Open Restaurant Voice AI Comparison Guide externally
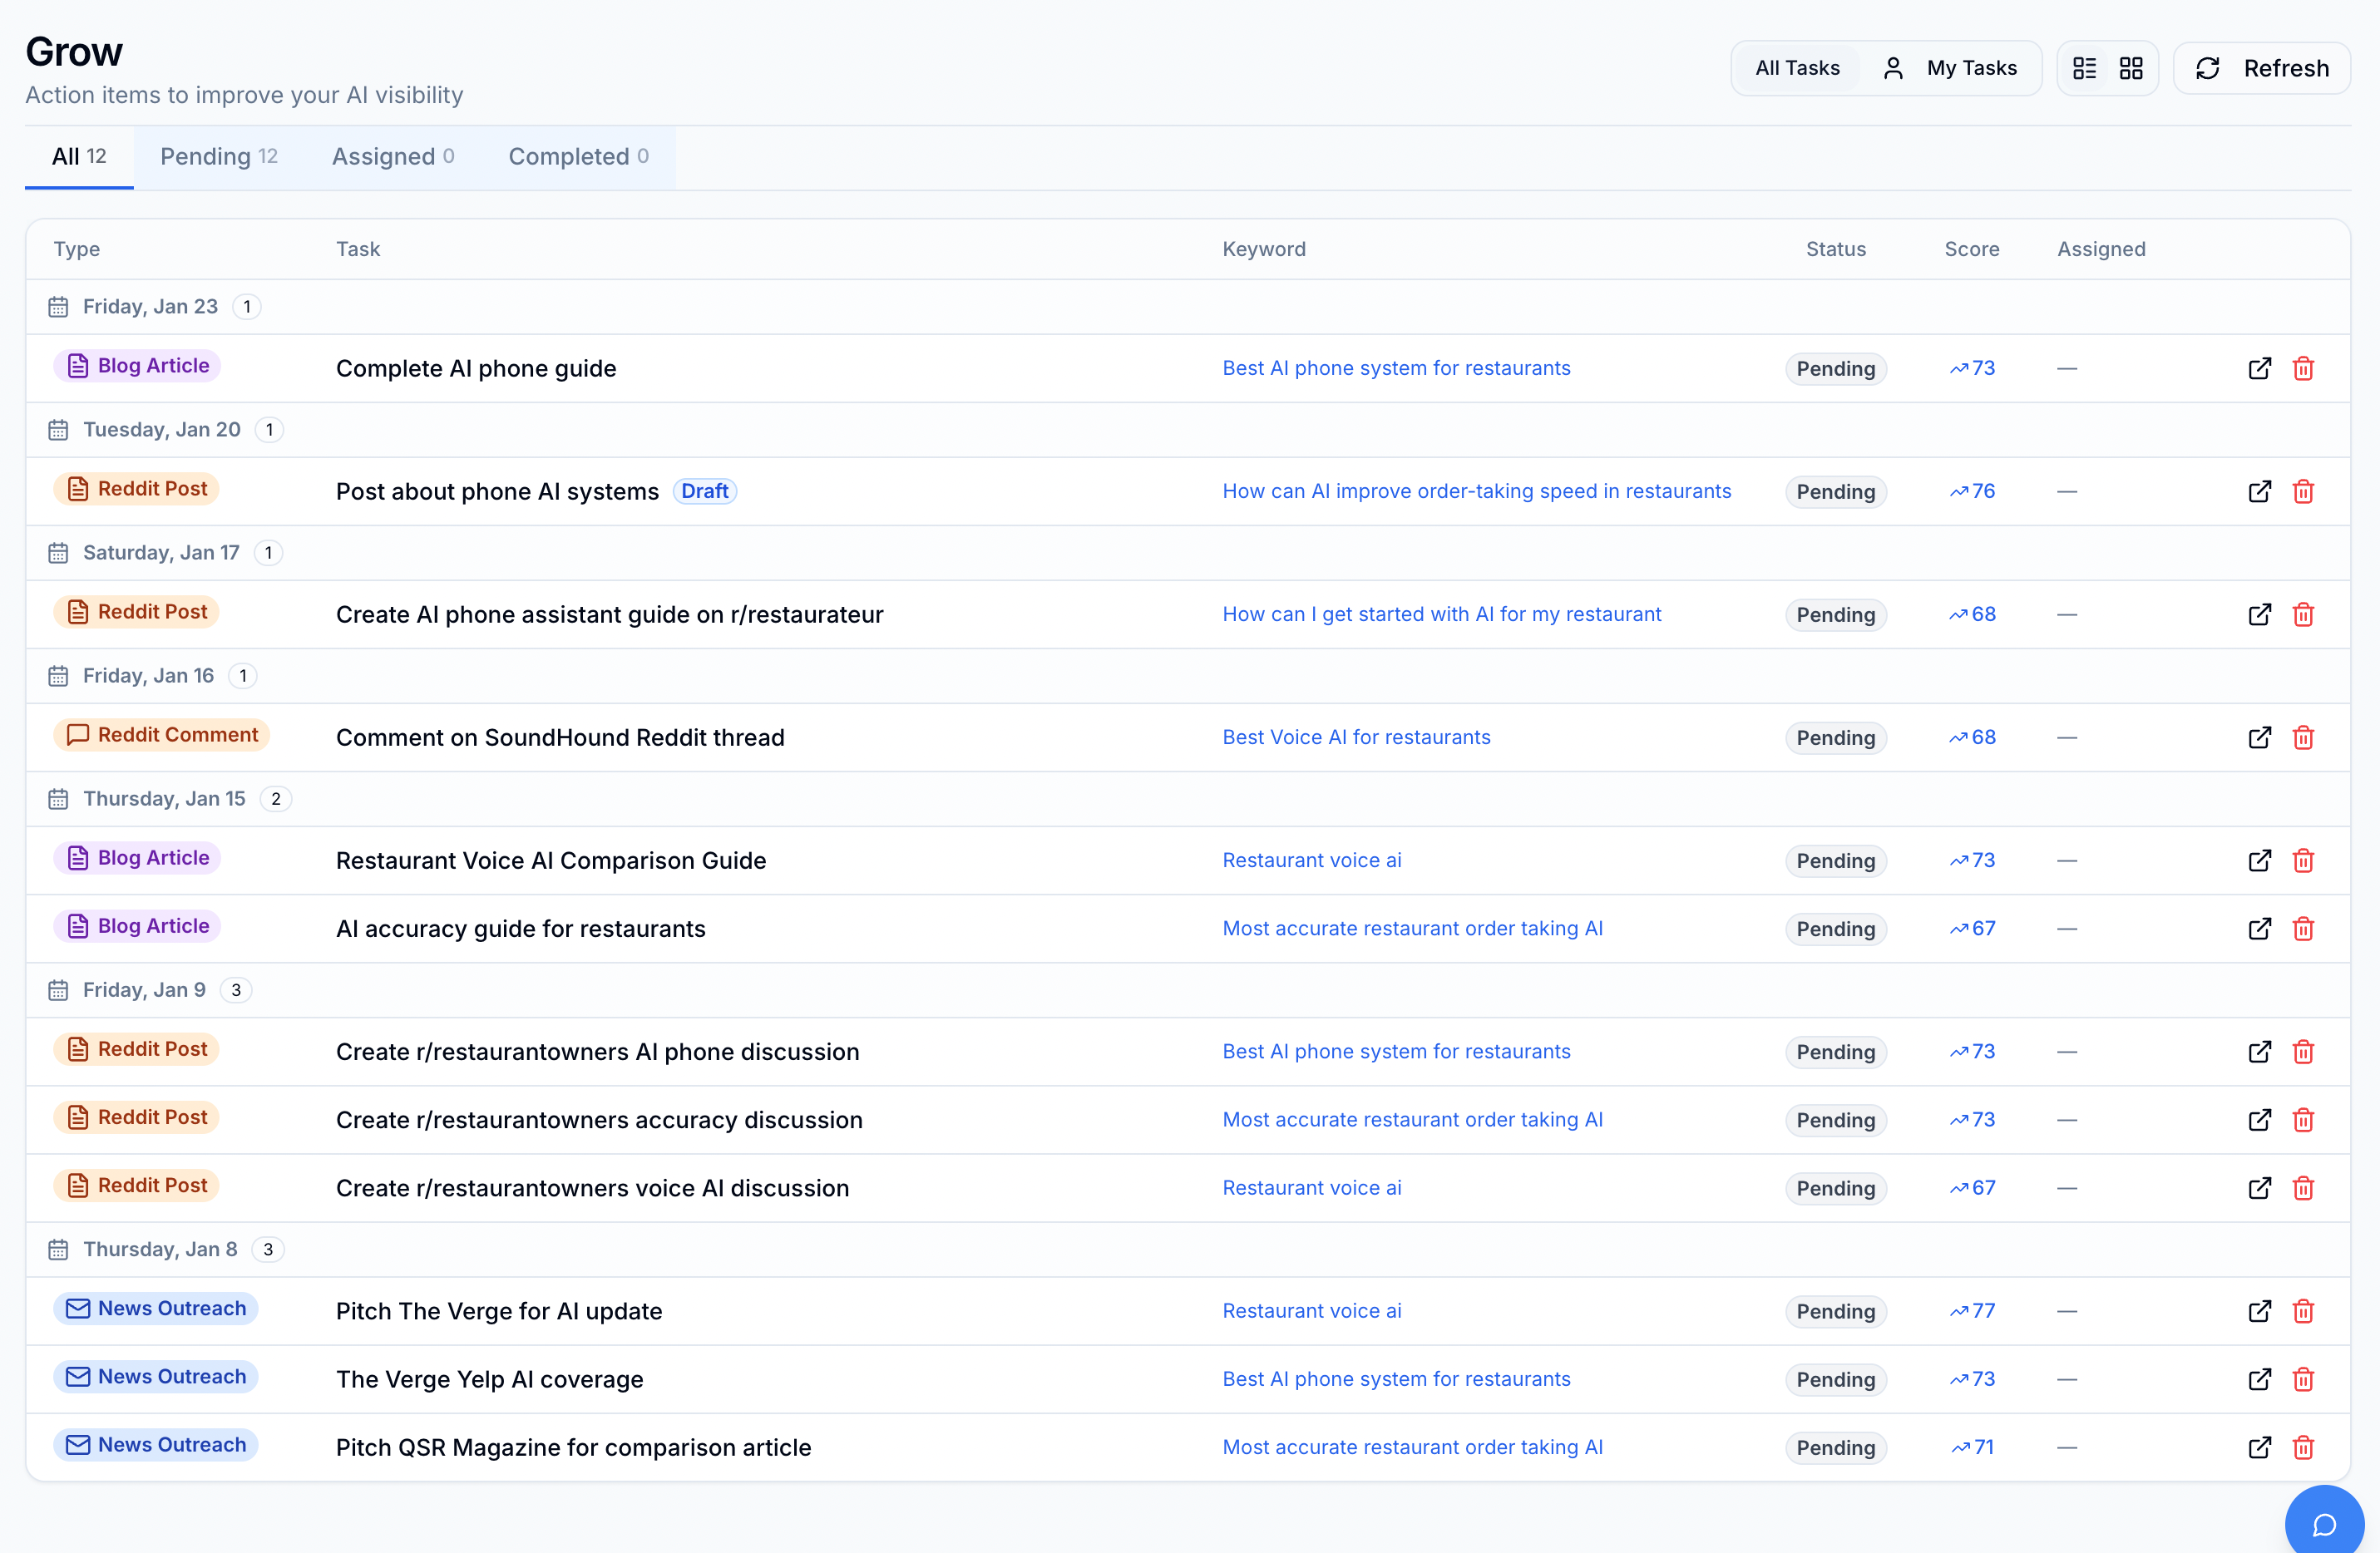The width and height of the screenshot is (2380, 1553). click(2259, 860)
